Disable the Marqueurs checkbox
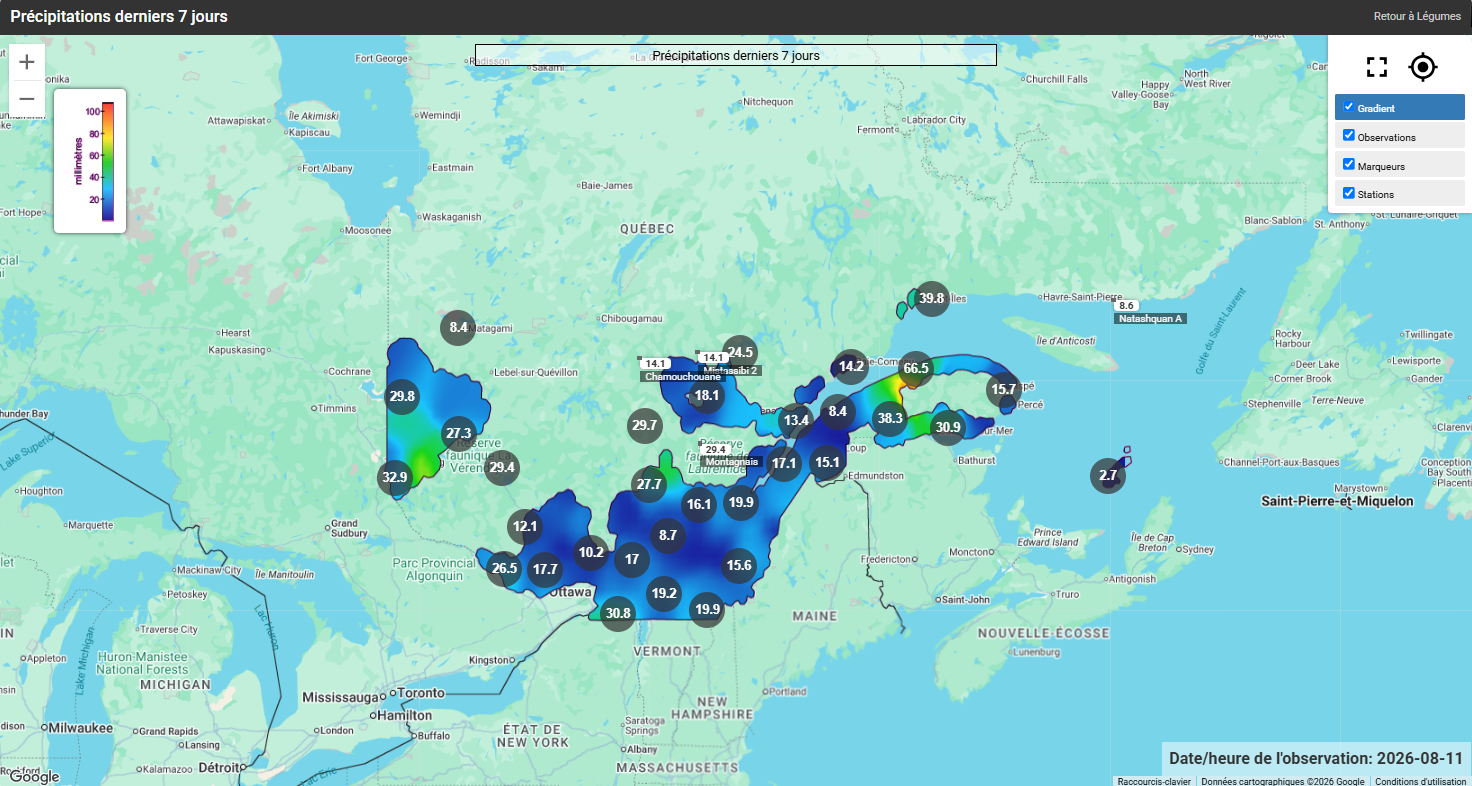1472x786 pixels. pos(1349,165)
